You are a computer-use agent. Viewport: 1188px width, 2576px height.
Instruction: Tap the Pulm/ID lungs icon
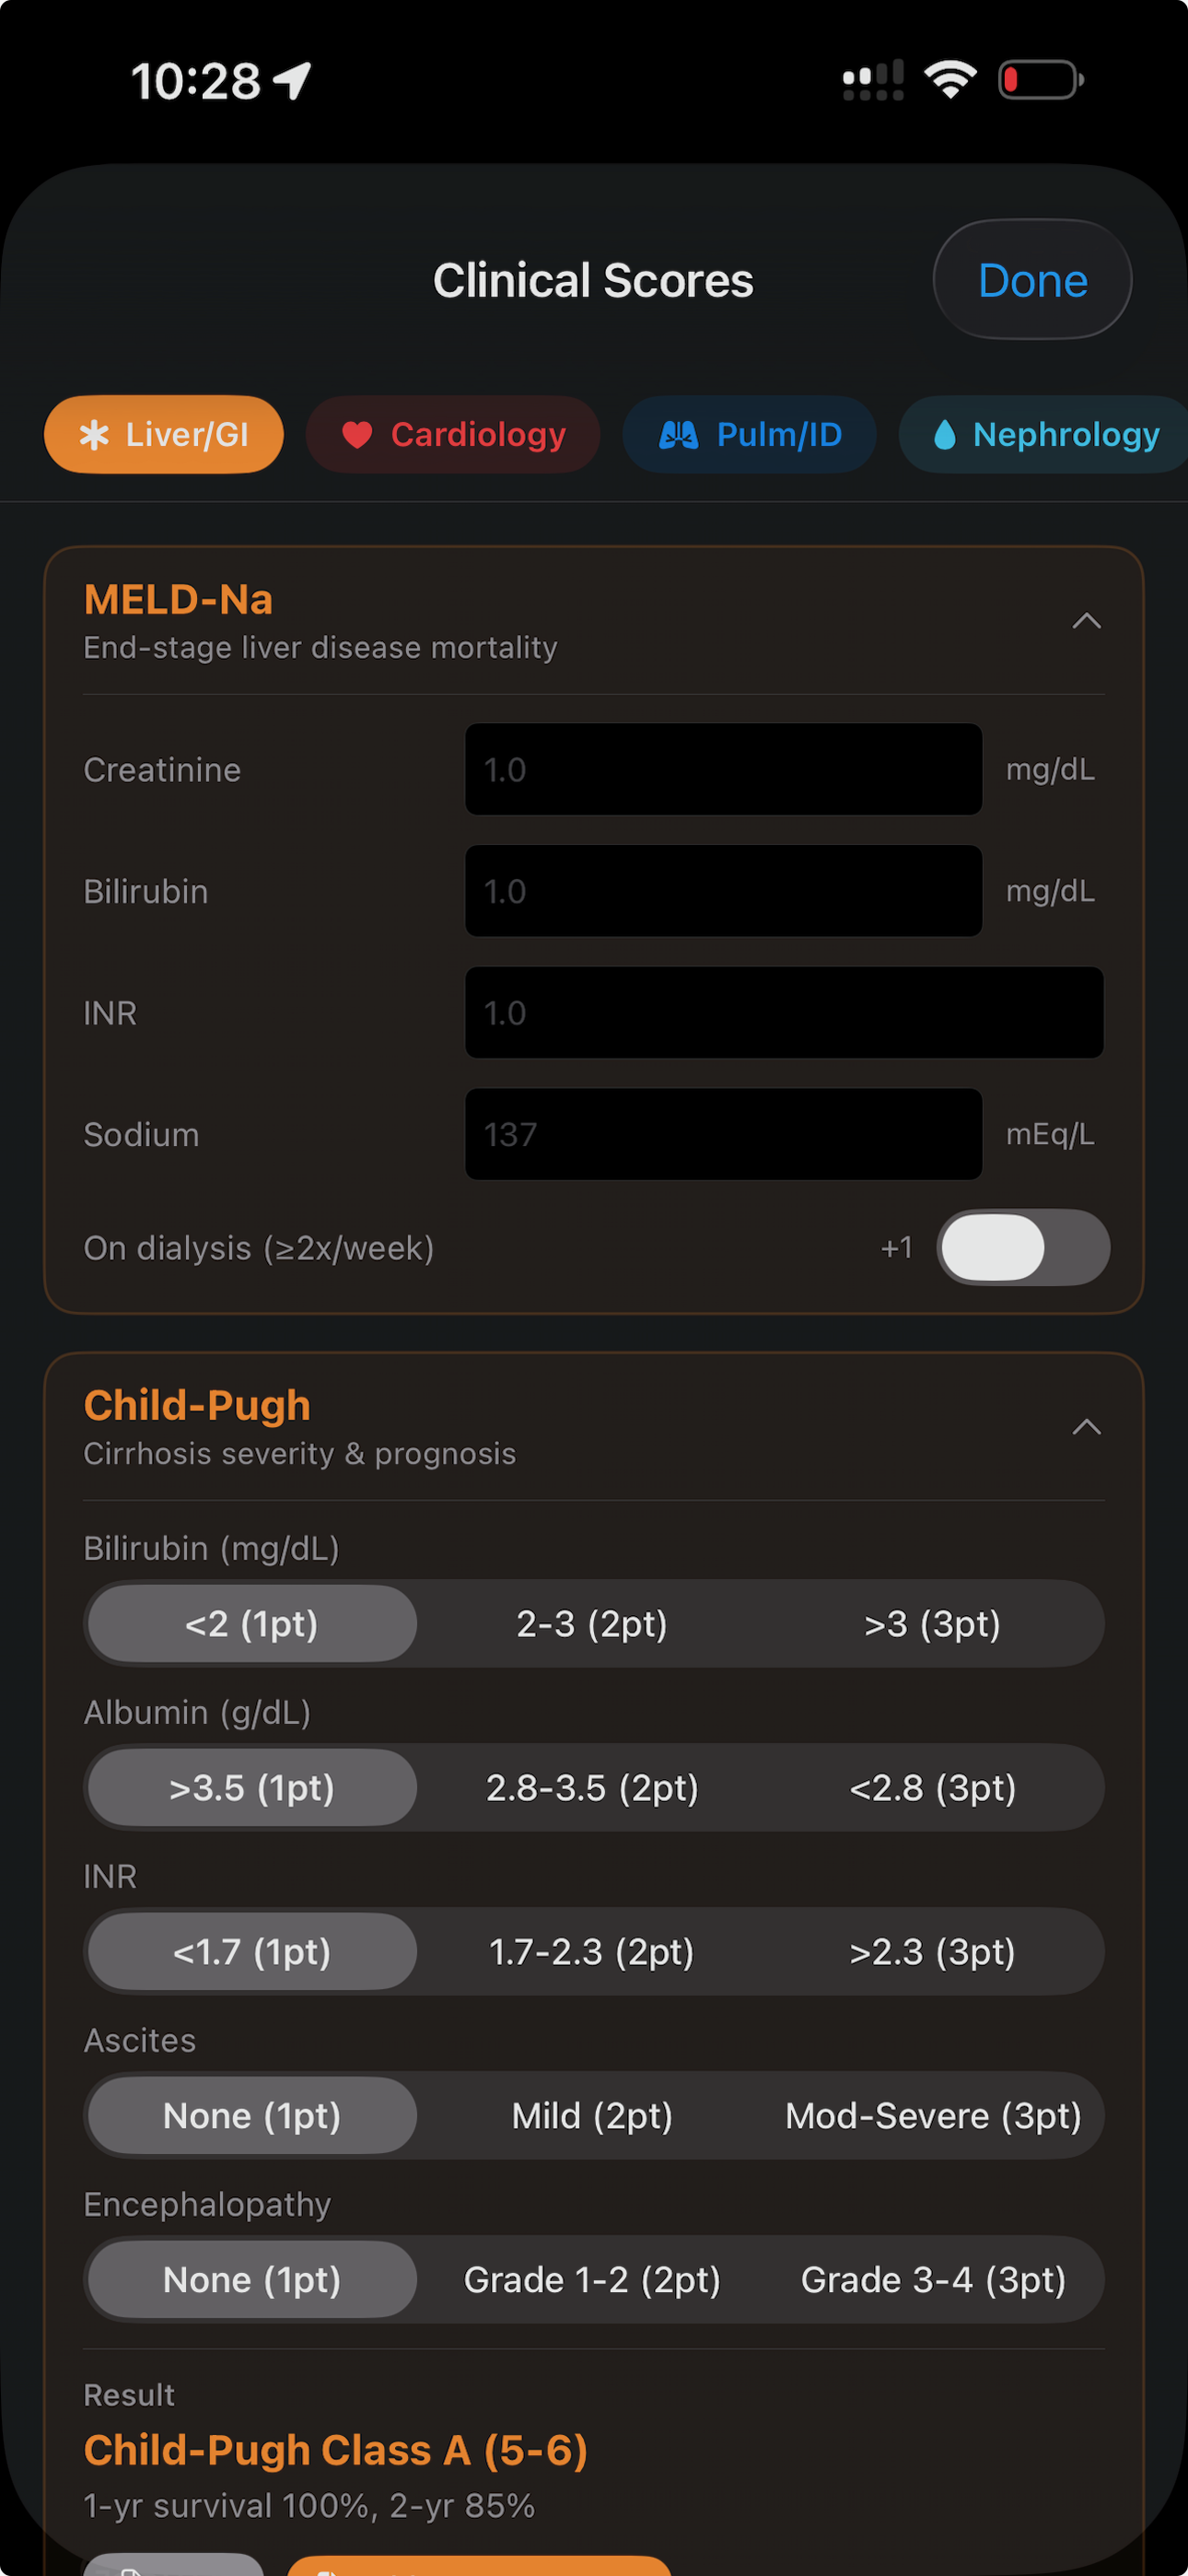(678, 435)
